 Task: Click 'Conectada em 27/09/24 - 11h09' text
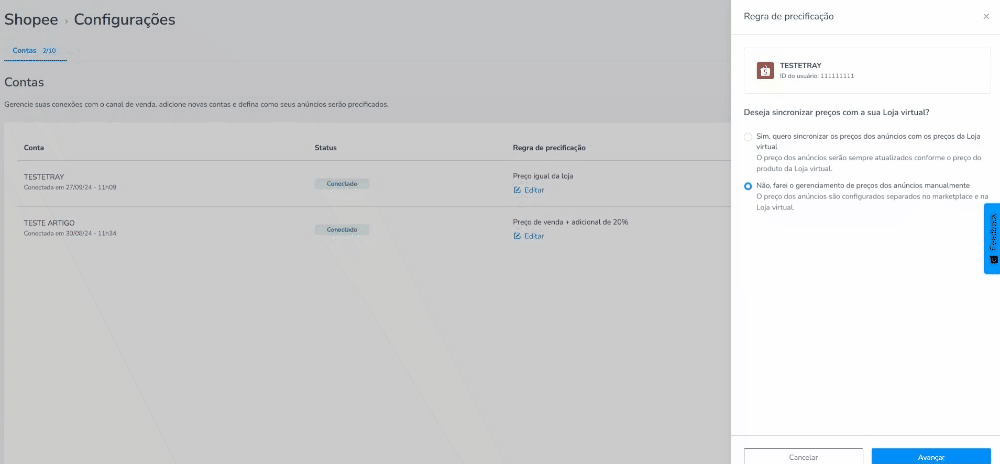click(70, 188)
